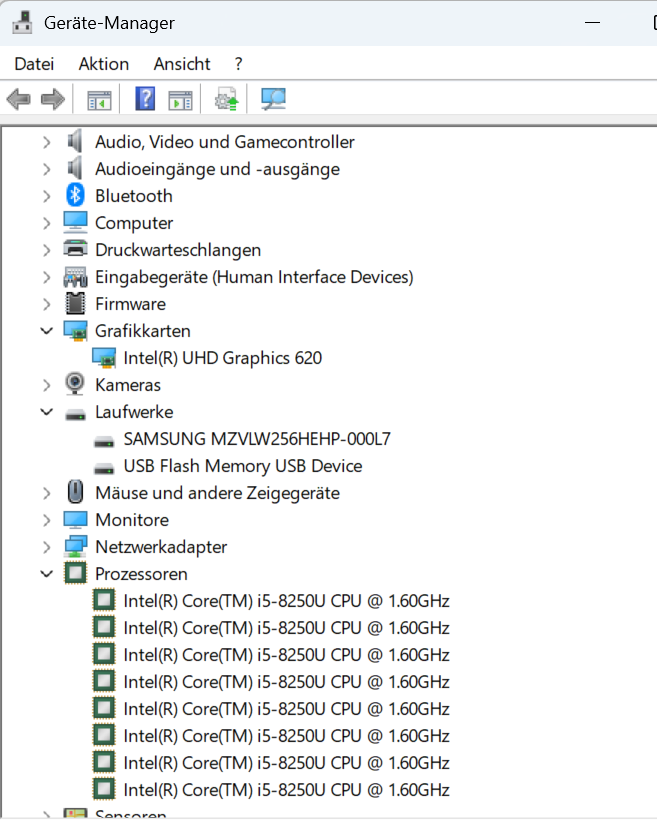This screenshot has width=657, height=820.
Task: Expand the Kameras category
Action: [47, 385]
